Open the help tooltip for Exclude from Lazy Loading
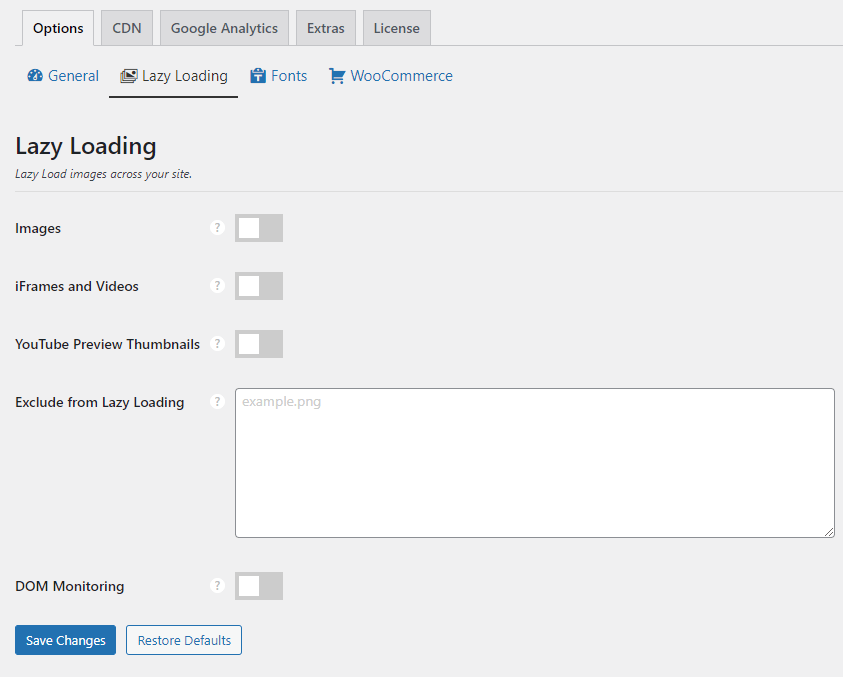Viewport: 843px width, 677px height. pos(217,402)
